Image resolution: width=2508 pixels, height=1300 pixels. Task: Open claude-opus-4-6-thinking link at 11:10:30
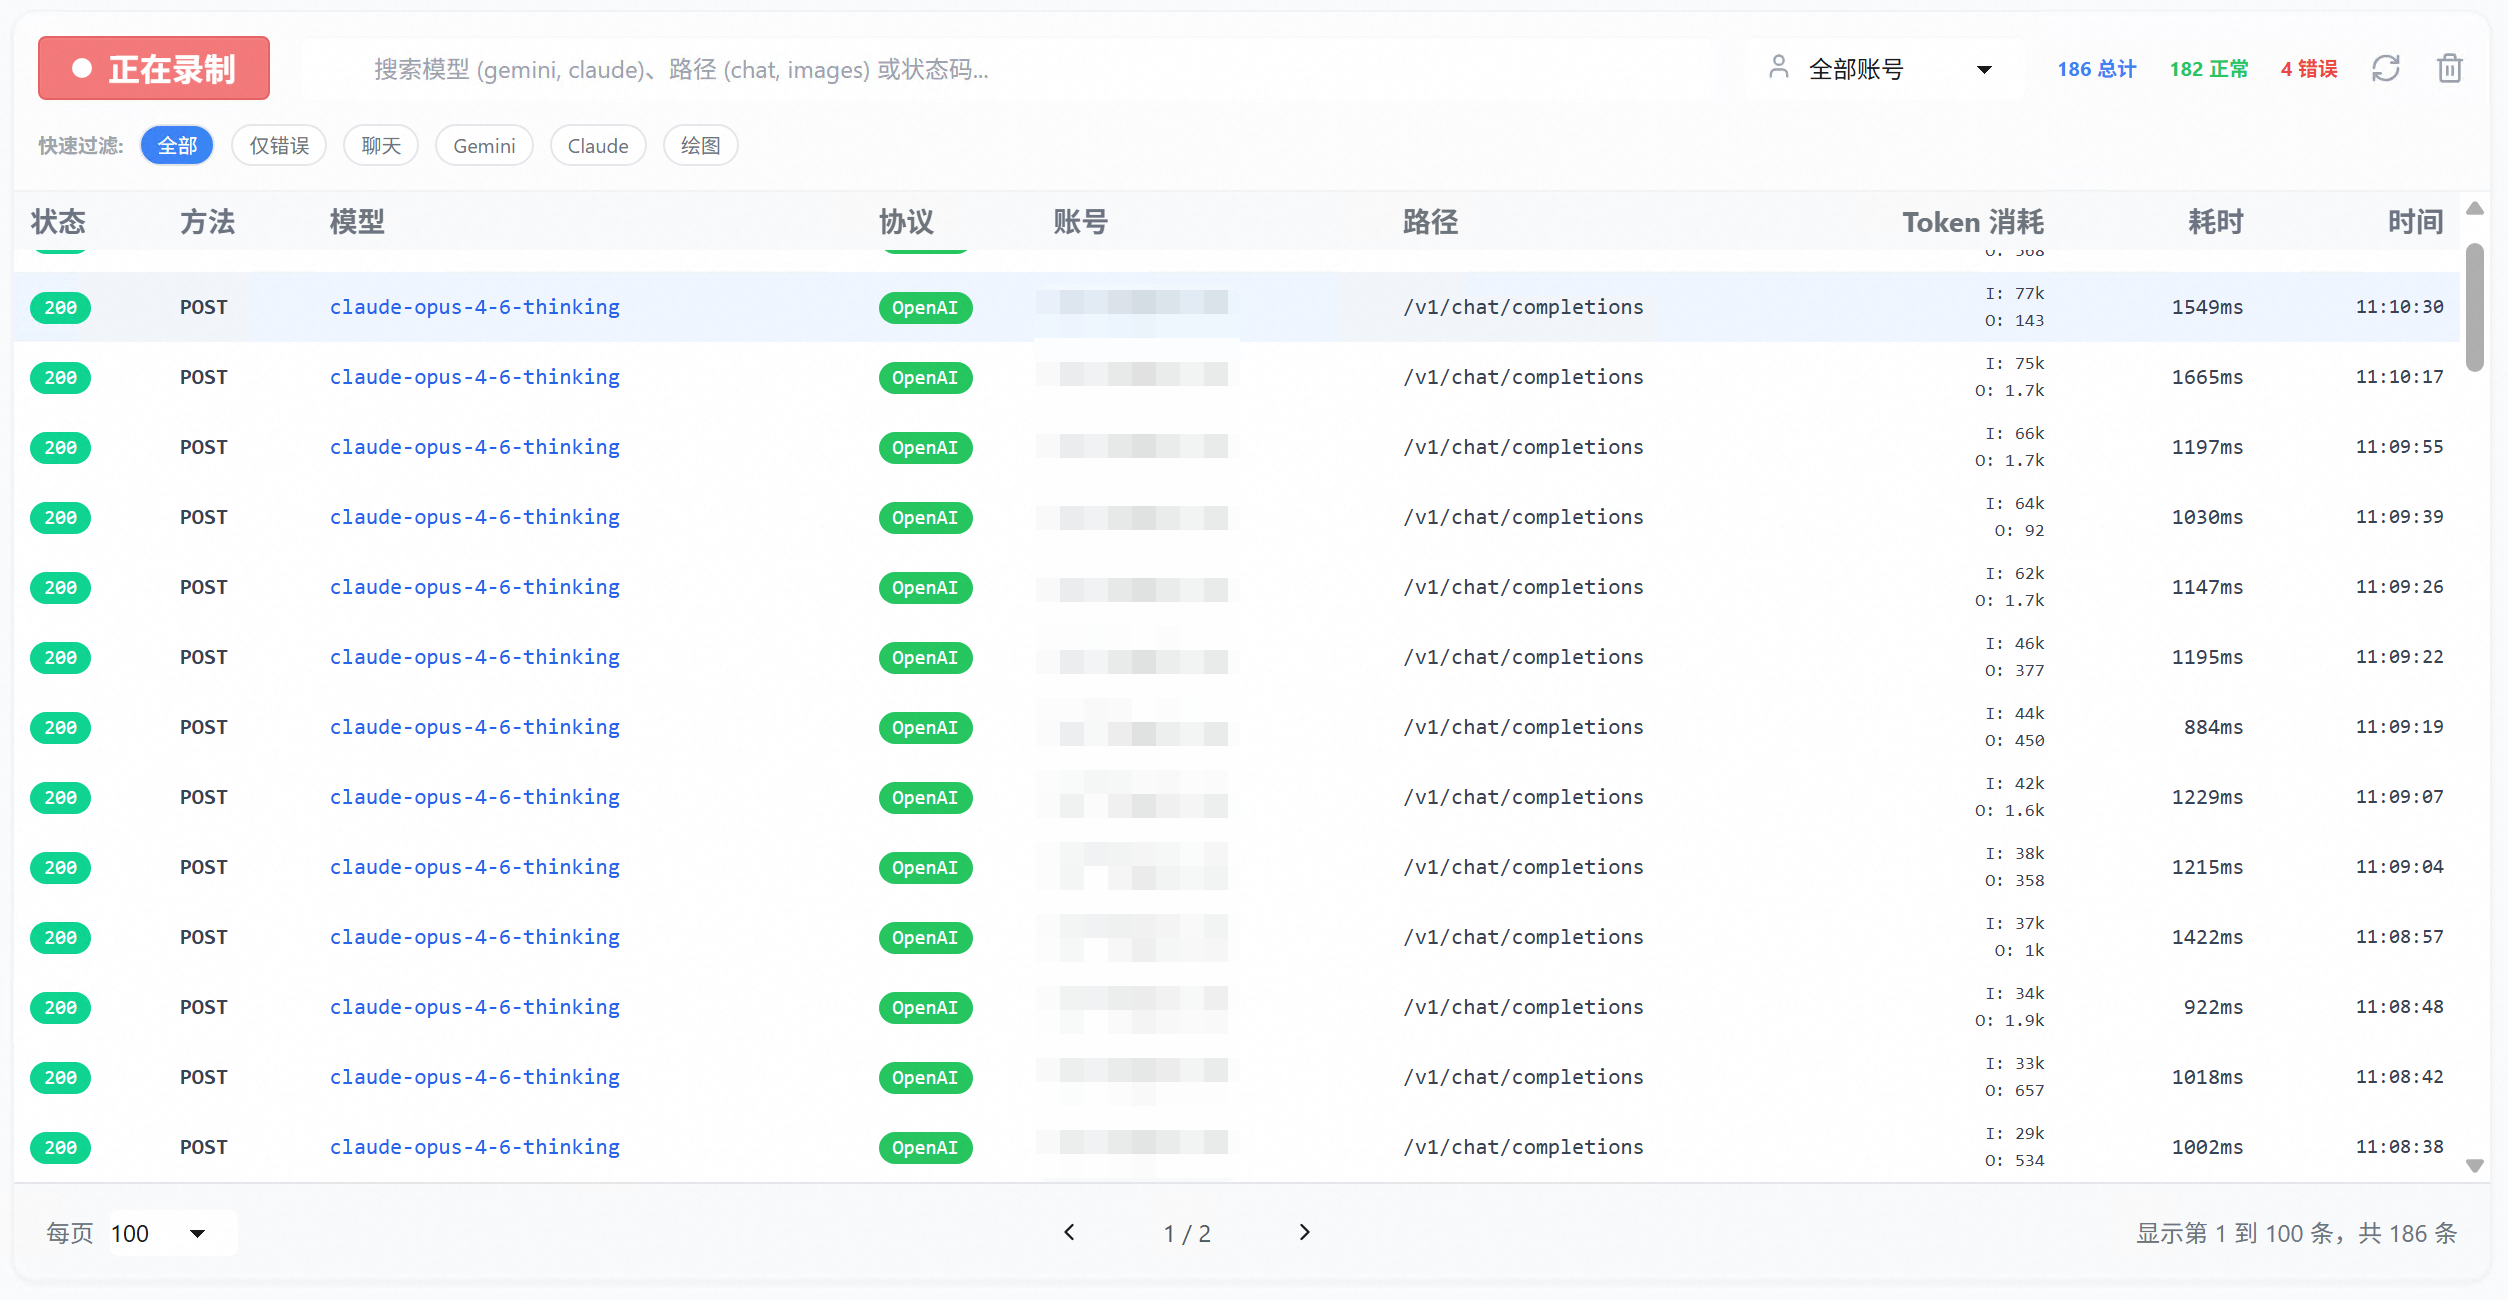(475, 307)
